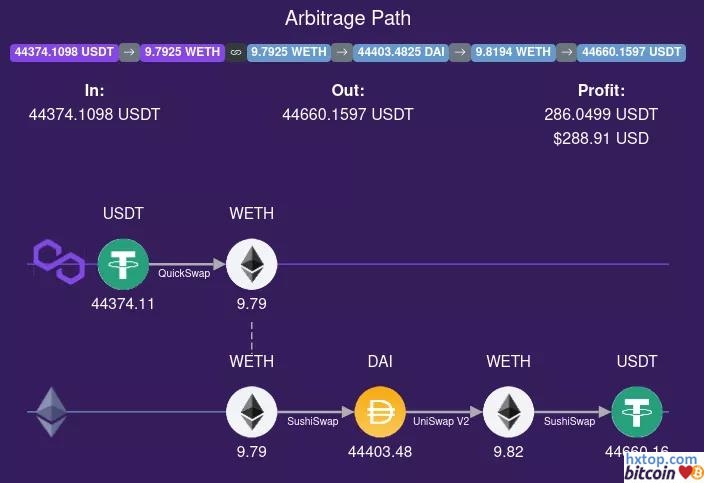Click the USDT icon on Polygon row
704x483 pixels.
(x=123, y=264)
